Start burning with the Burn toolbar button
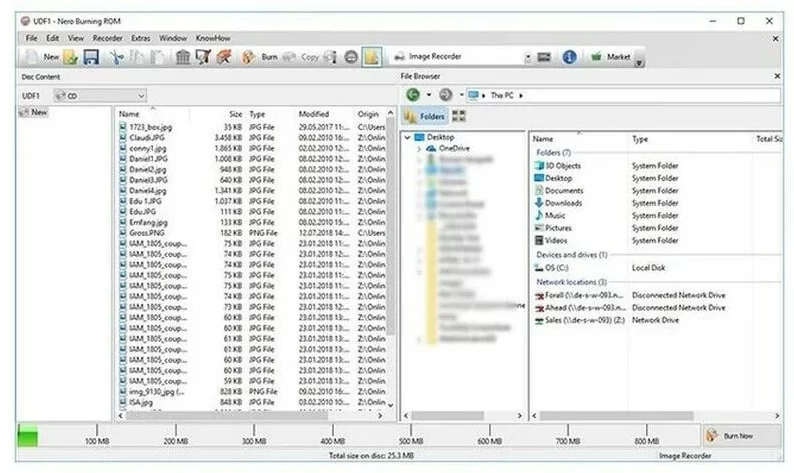 (260, 57)
